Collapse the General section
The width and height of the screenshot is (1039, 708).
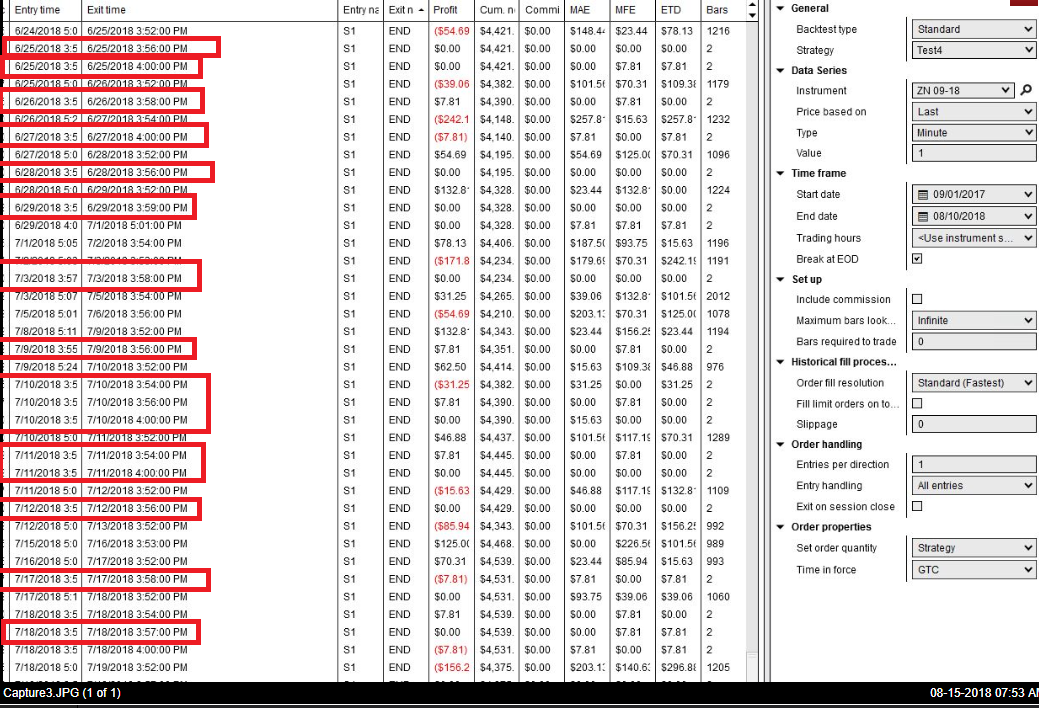[x=780, y=8]
